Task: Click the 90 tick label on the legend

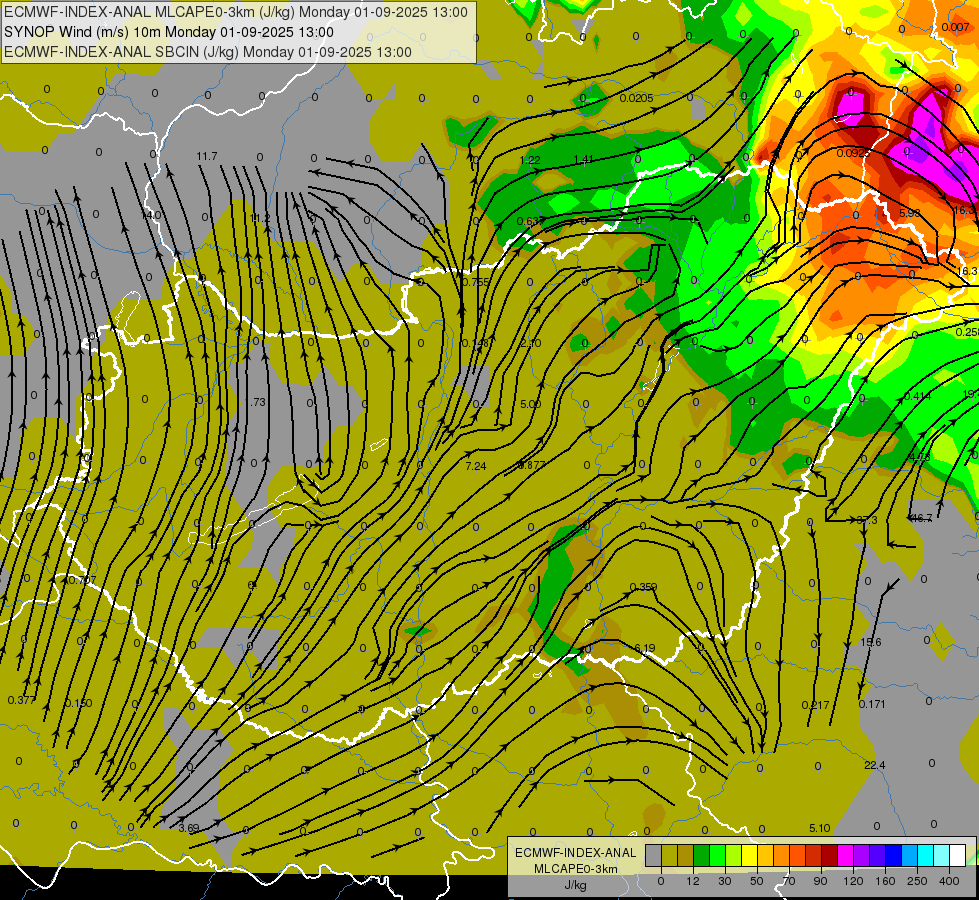Action: click(820, 881)
